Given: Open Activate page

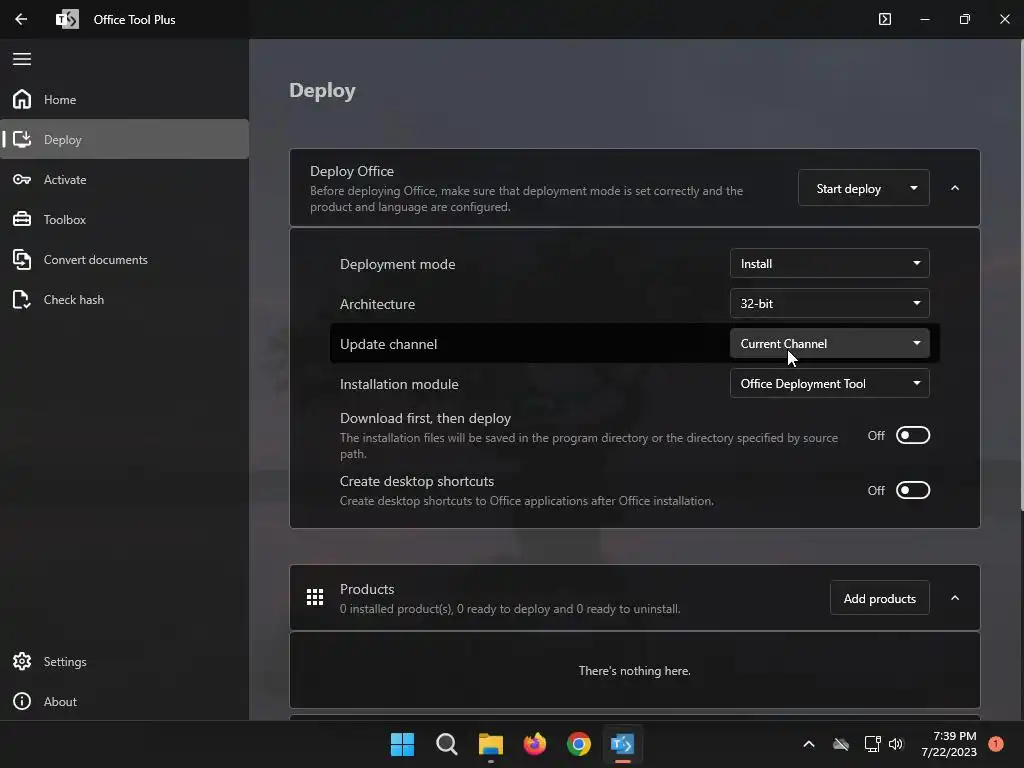Looking at the screenshot, I should click(124, 179).
